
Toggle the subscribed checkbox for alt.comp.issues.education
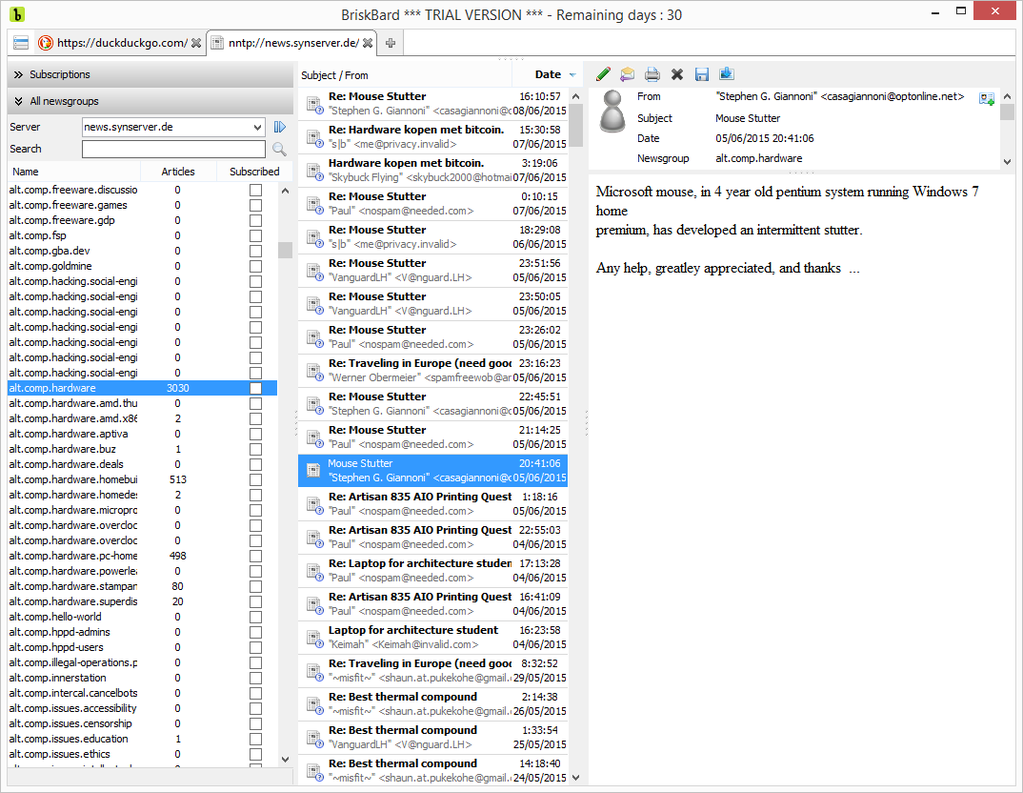coord(256,739)
